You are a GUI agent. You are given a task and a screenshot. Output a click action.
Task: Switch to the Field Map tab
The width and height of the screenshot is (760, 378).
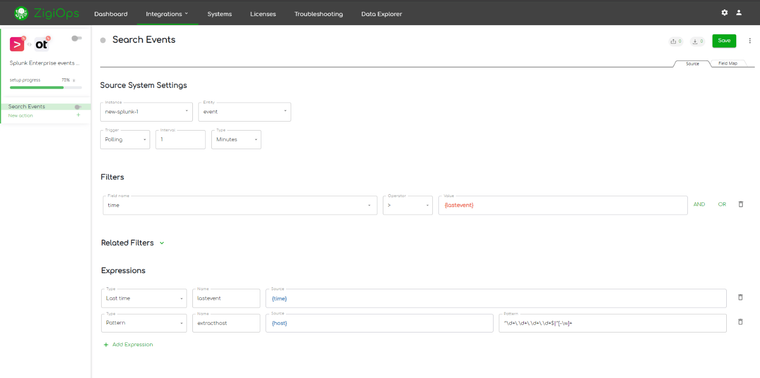[728, 63]
